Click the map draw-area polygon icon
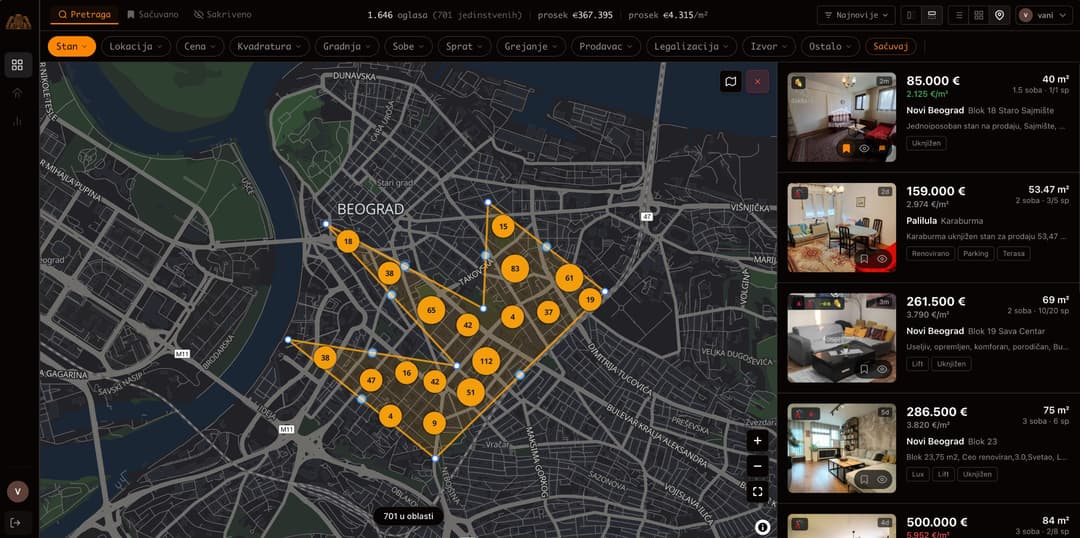Image resolution: width=1080 pixels, height=538 pixels. tap(731, 82)
